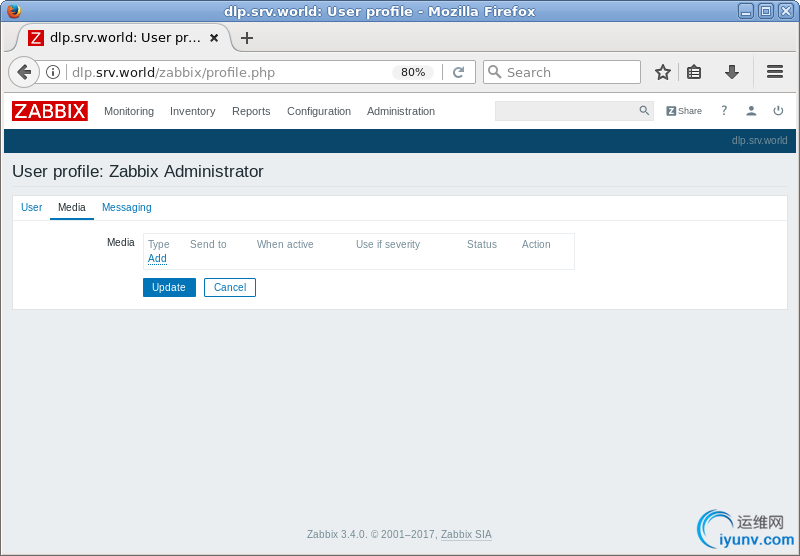Maximize the Firefox window

point(765,11)
